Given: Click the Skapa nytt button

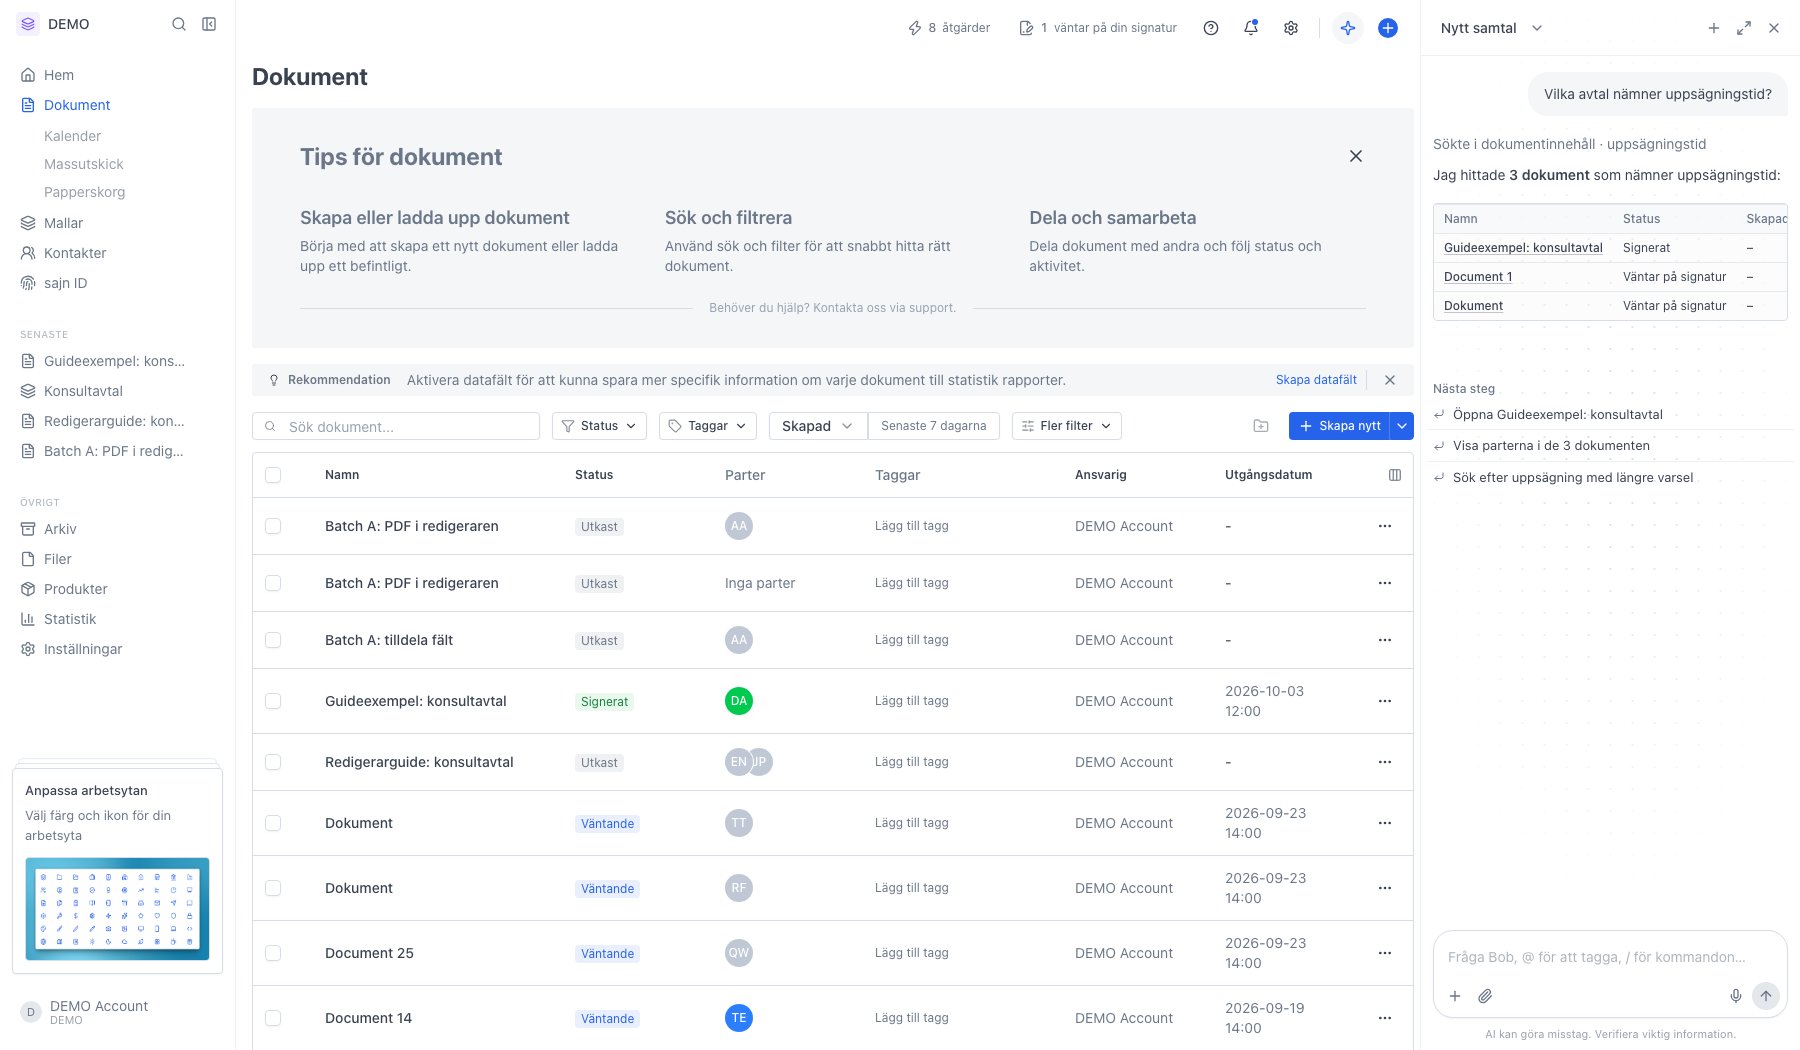Looking at the screenshot, I should [1340, 426].
